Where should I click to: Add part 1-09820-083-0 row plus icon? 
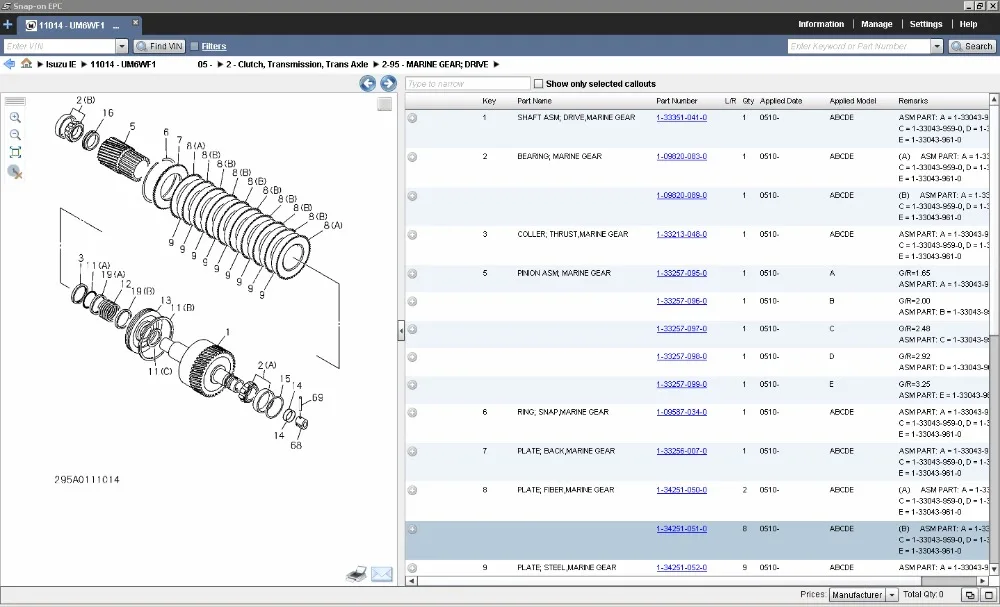point(413,157)
